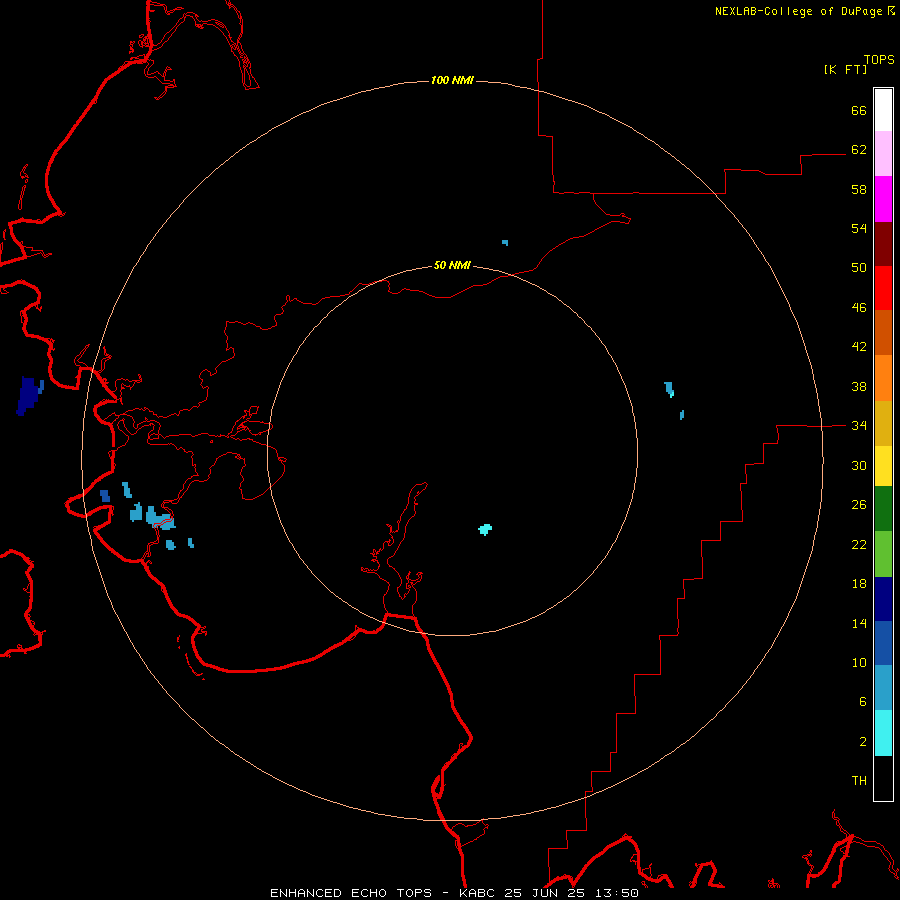
Task: Click the light pink legend swatch
Action: (x=883, y=154)
